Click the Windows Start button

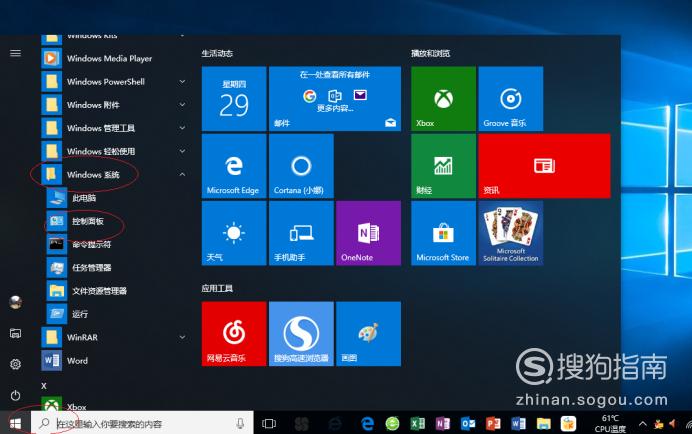click(x=15, y=424)
